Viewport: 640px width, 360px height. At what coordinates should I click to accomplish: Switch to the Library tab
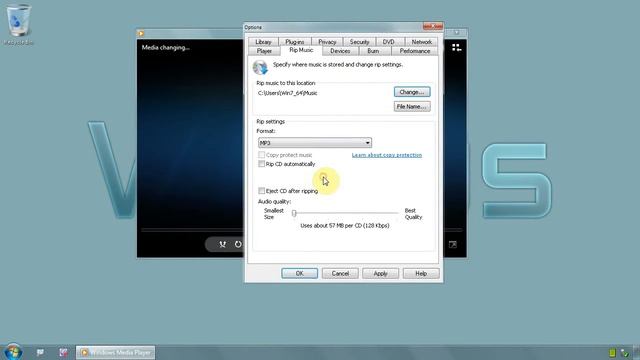click(263, 42)
